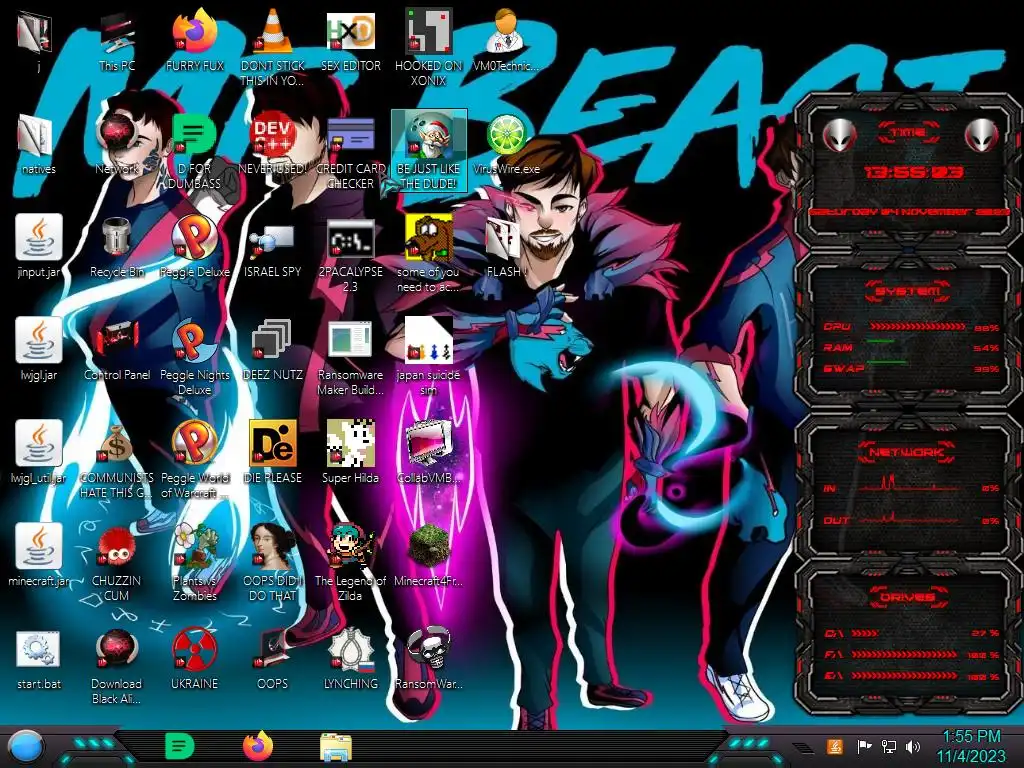Open the Minecraft4Fr... grass block icon
This screenshot has width=1024, height=768.
(x=428, y=546)
